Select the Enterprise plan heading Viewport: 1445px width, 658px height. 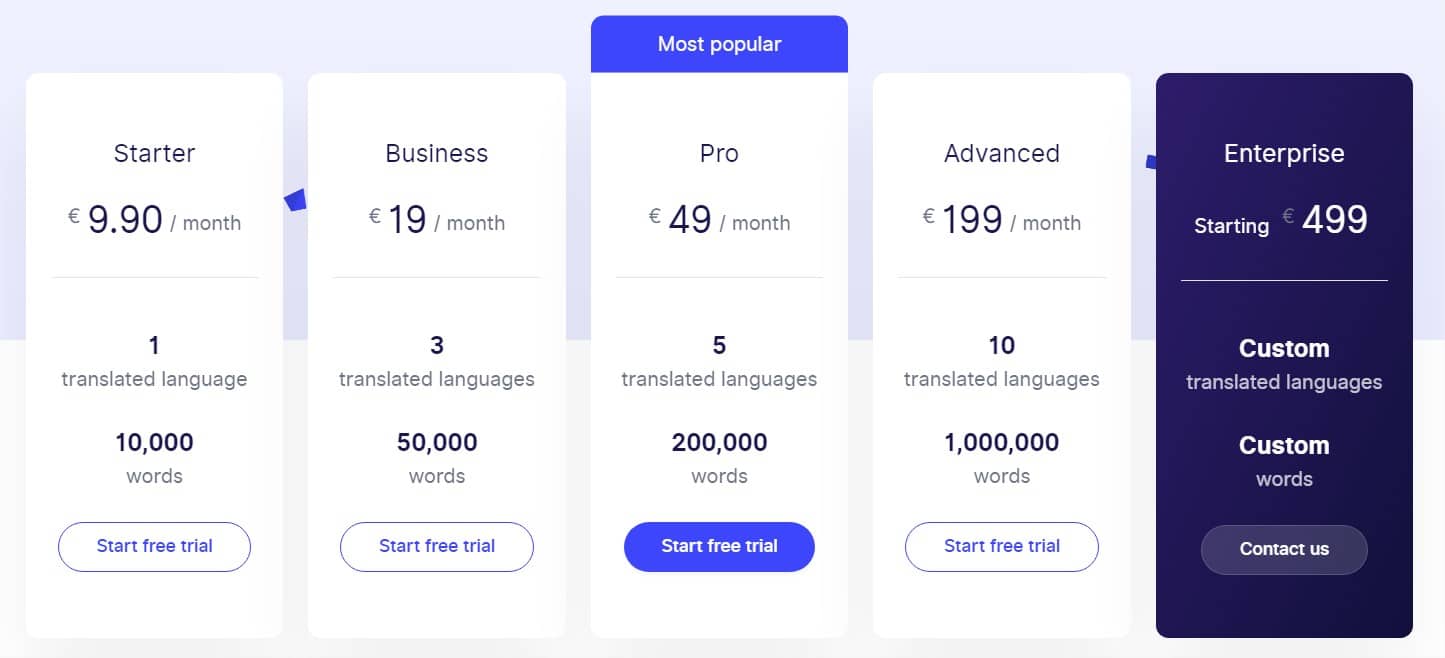(x=1284, y=153)
